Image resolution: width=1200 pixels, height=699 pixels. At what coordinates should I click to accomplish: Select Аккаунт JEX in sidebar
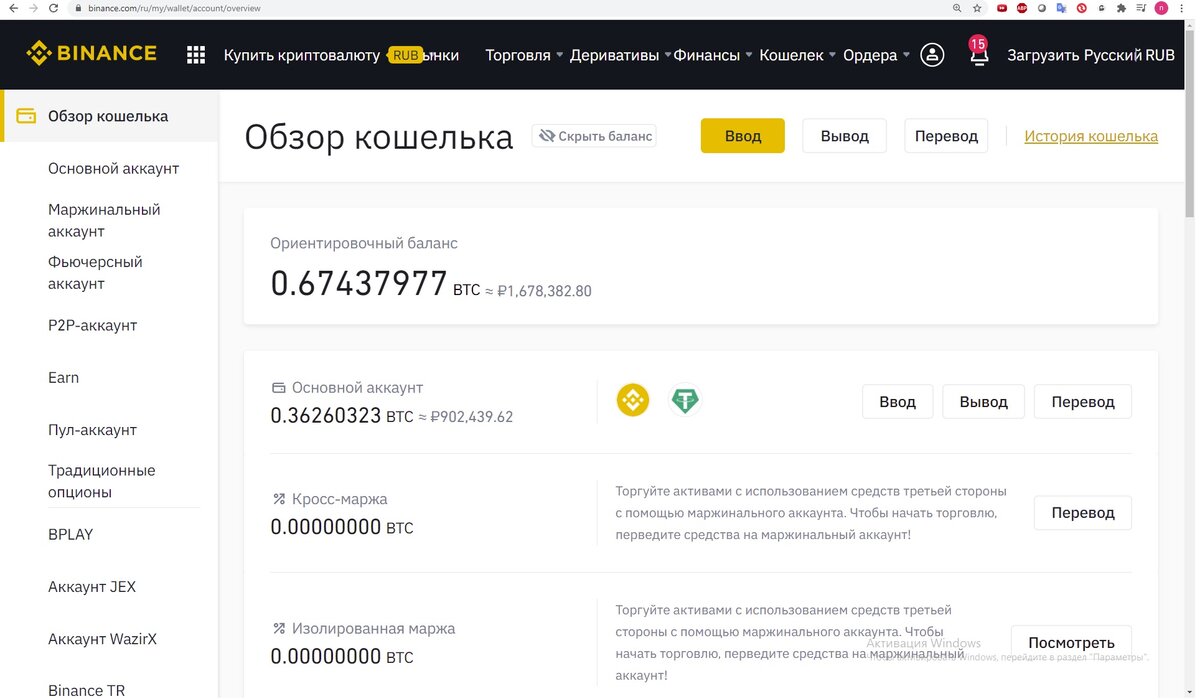pyautogui.click(x=92, y=586)
